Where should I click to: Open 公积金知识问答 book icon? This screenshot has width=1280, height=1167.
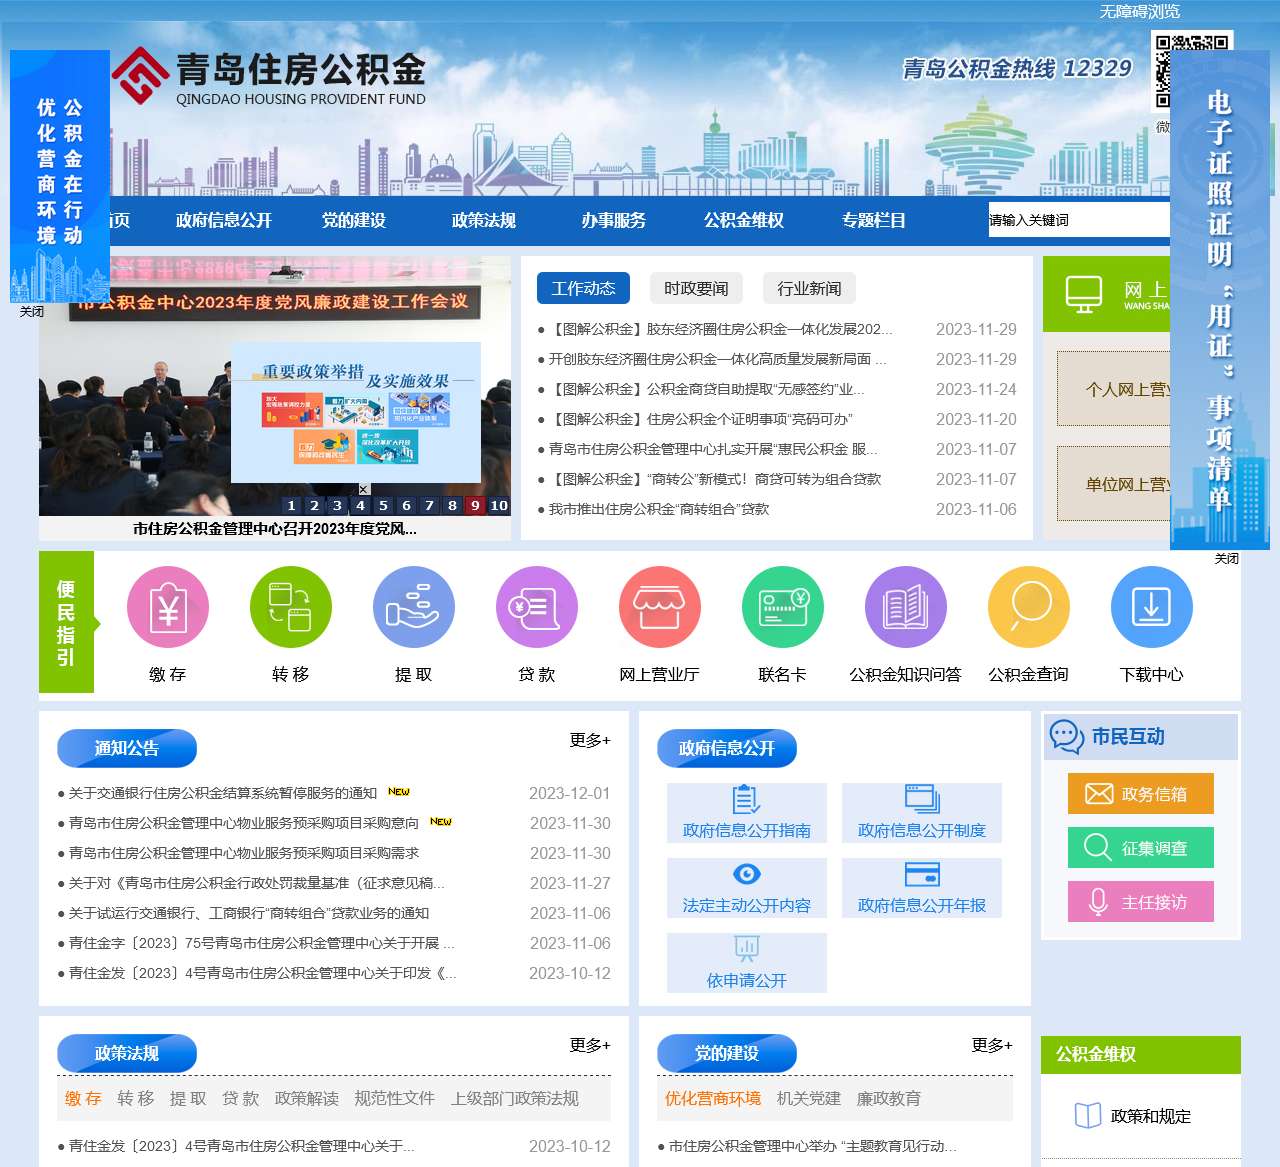tap(905, 606)
